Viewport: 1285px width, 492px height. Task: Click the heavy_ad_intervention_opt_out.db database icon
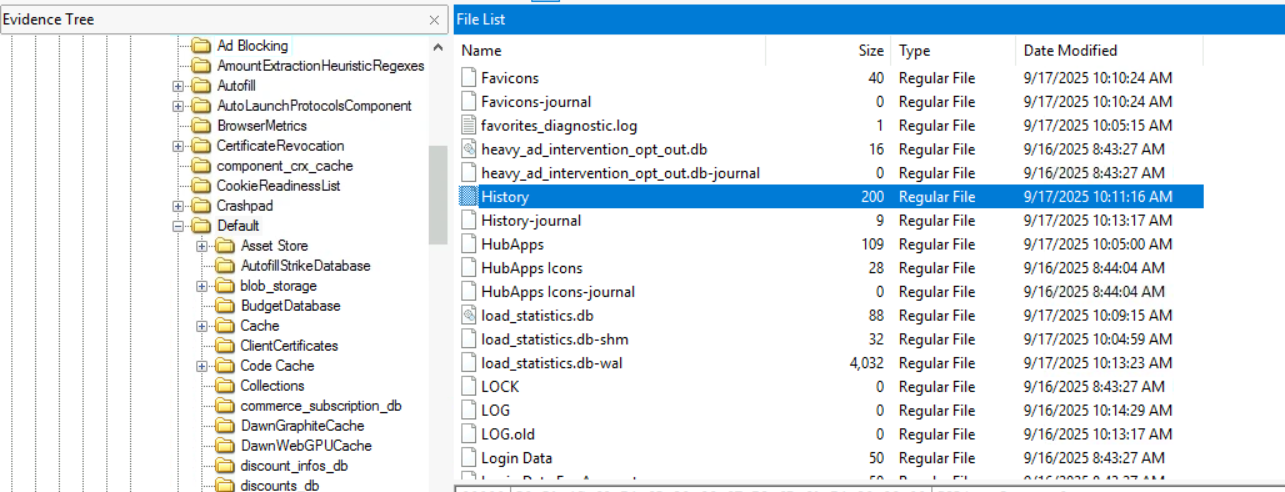tap(469, 149)
